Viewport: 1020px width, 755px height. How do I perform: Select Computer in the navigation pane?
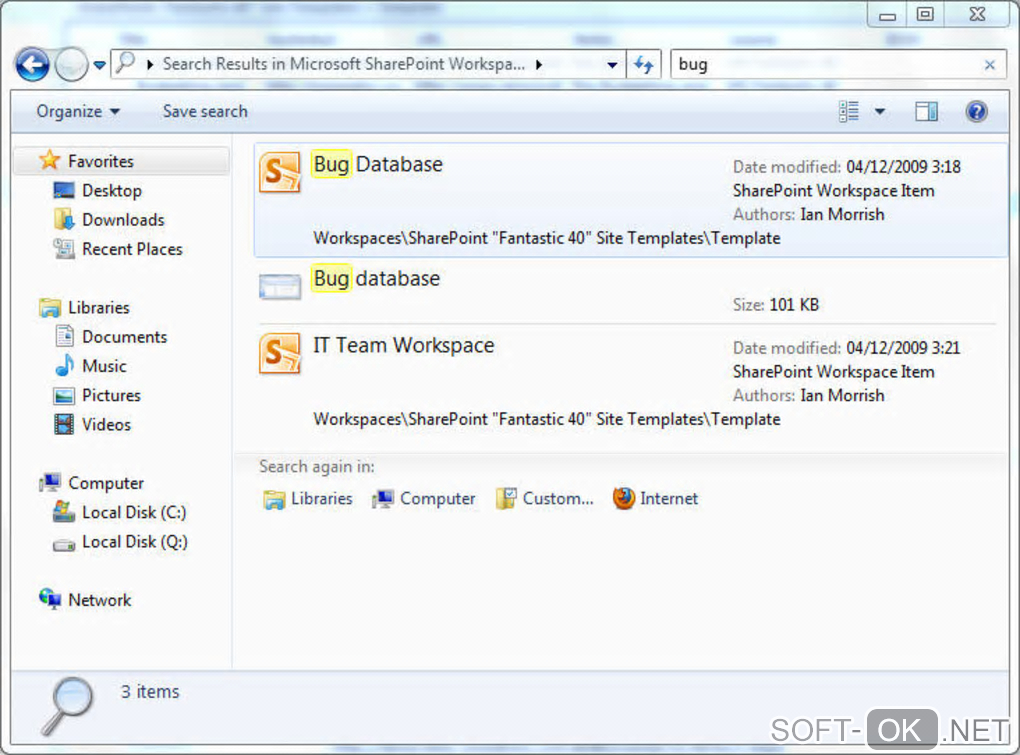coord(106,483)
